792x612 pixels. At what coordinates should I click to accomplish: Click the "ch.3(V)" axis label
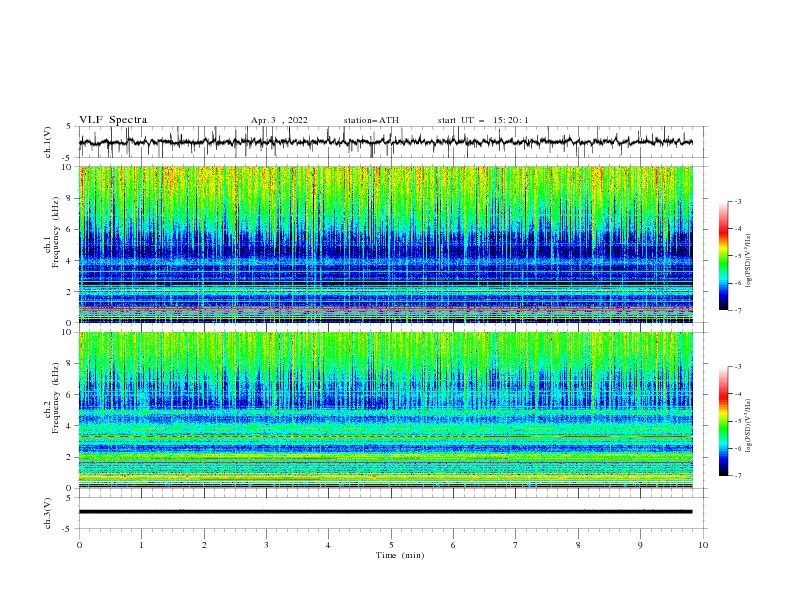[x=48, y=513]
